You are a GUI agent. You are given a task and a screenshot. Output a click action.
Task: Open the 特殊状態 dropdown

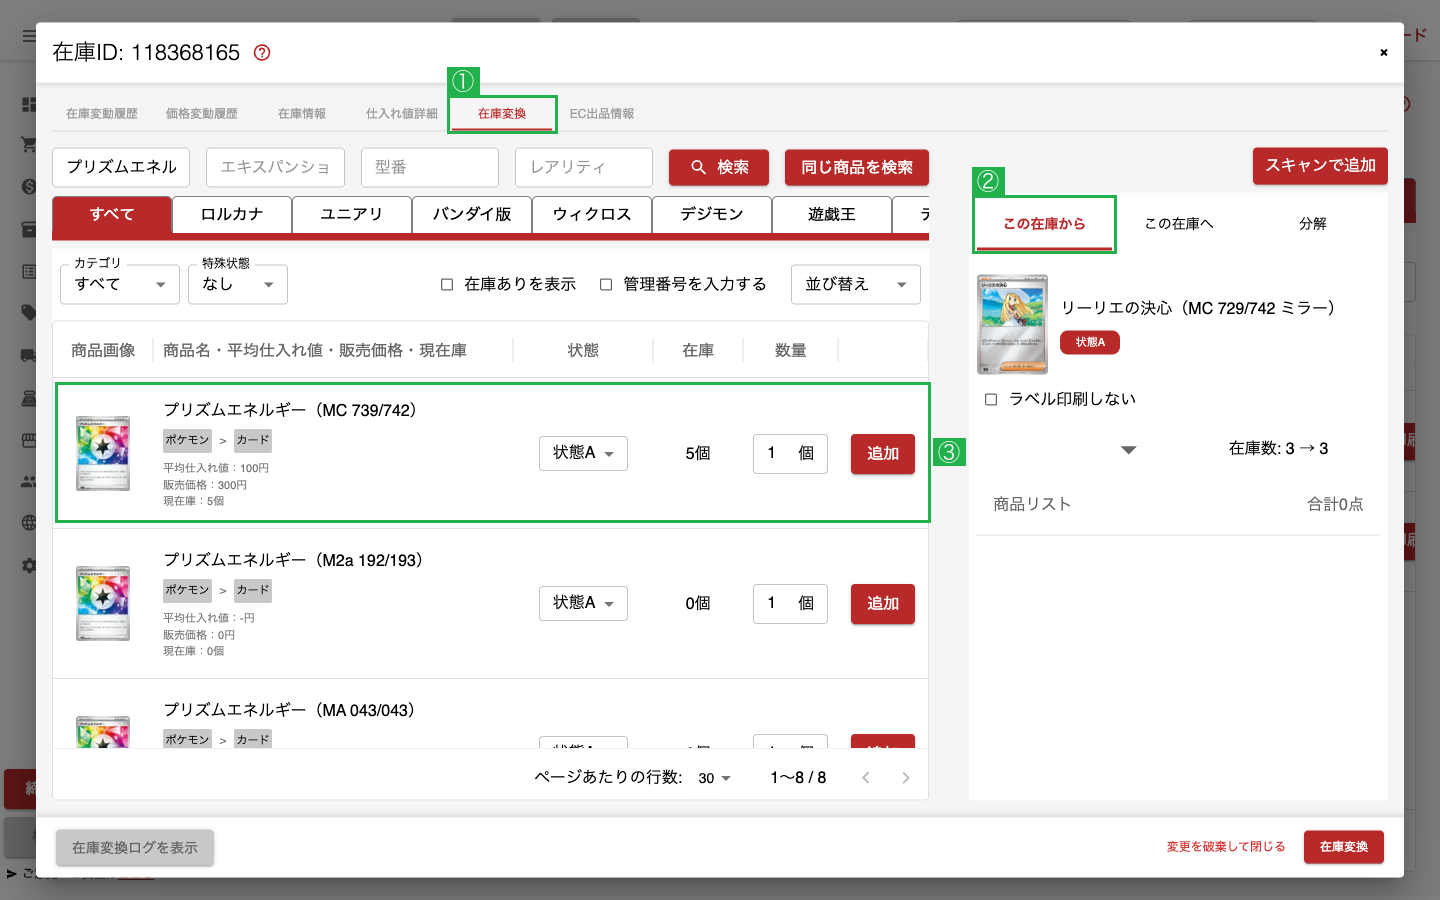(238, 284)
